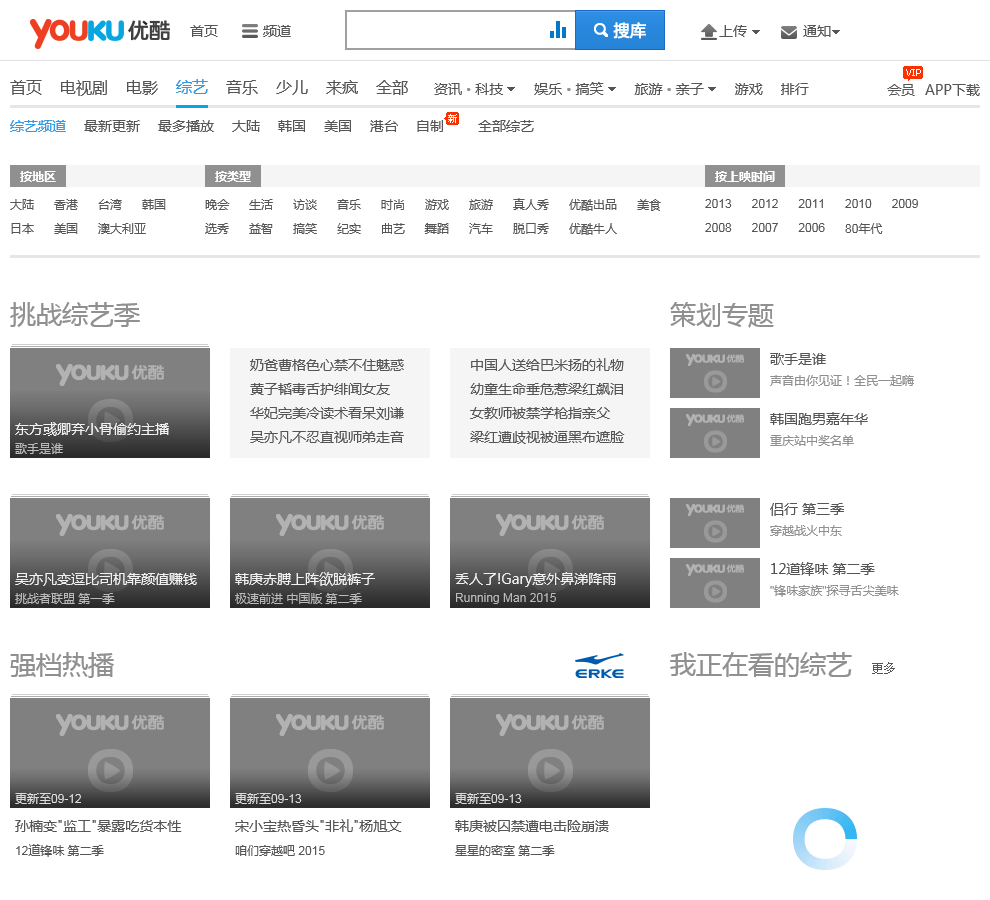Viewport: 990px width, 900px height.
Task: Select the 综艺 navigation tab
Action: coord(192,88)
